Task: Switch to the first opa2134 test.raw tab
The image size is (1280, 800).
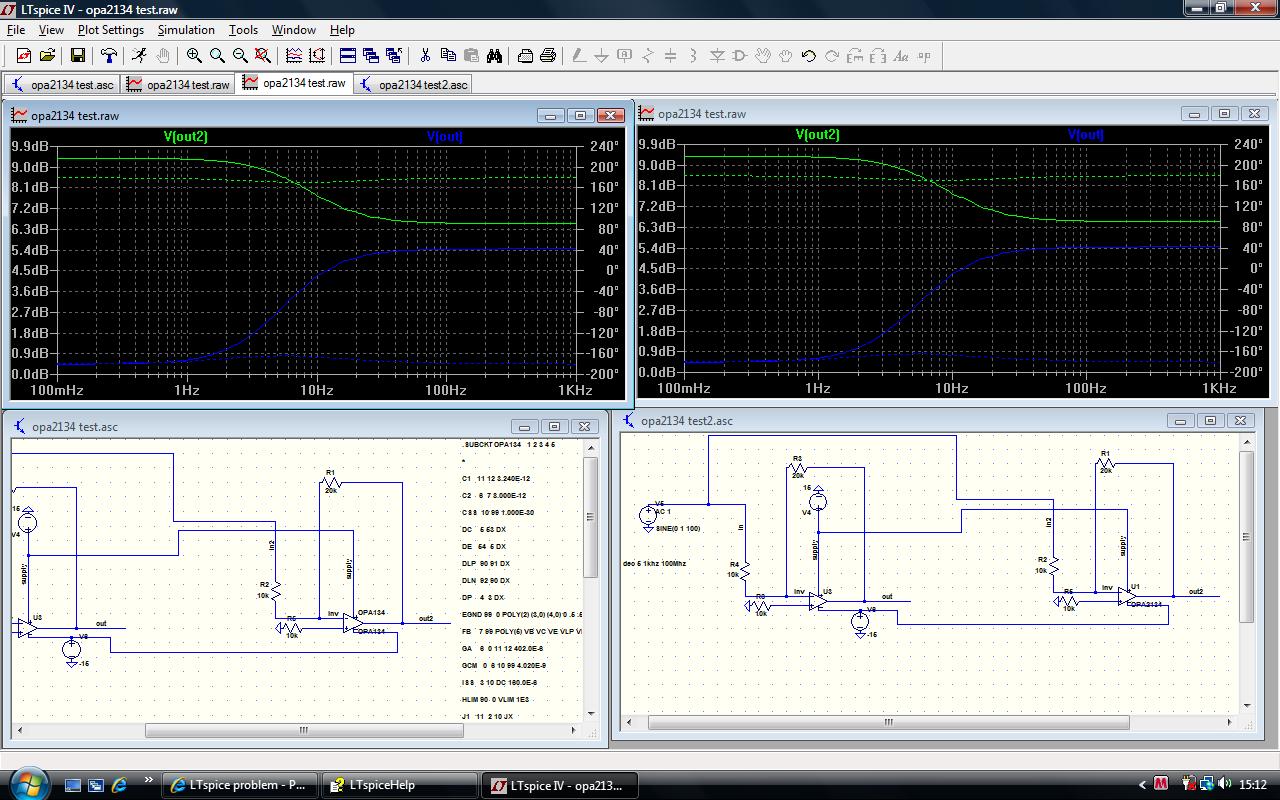Action: click(x=178, y=85)
